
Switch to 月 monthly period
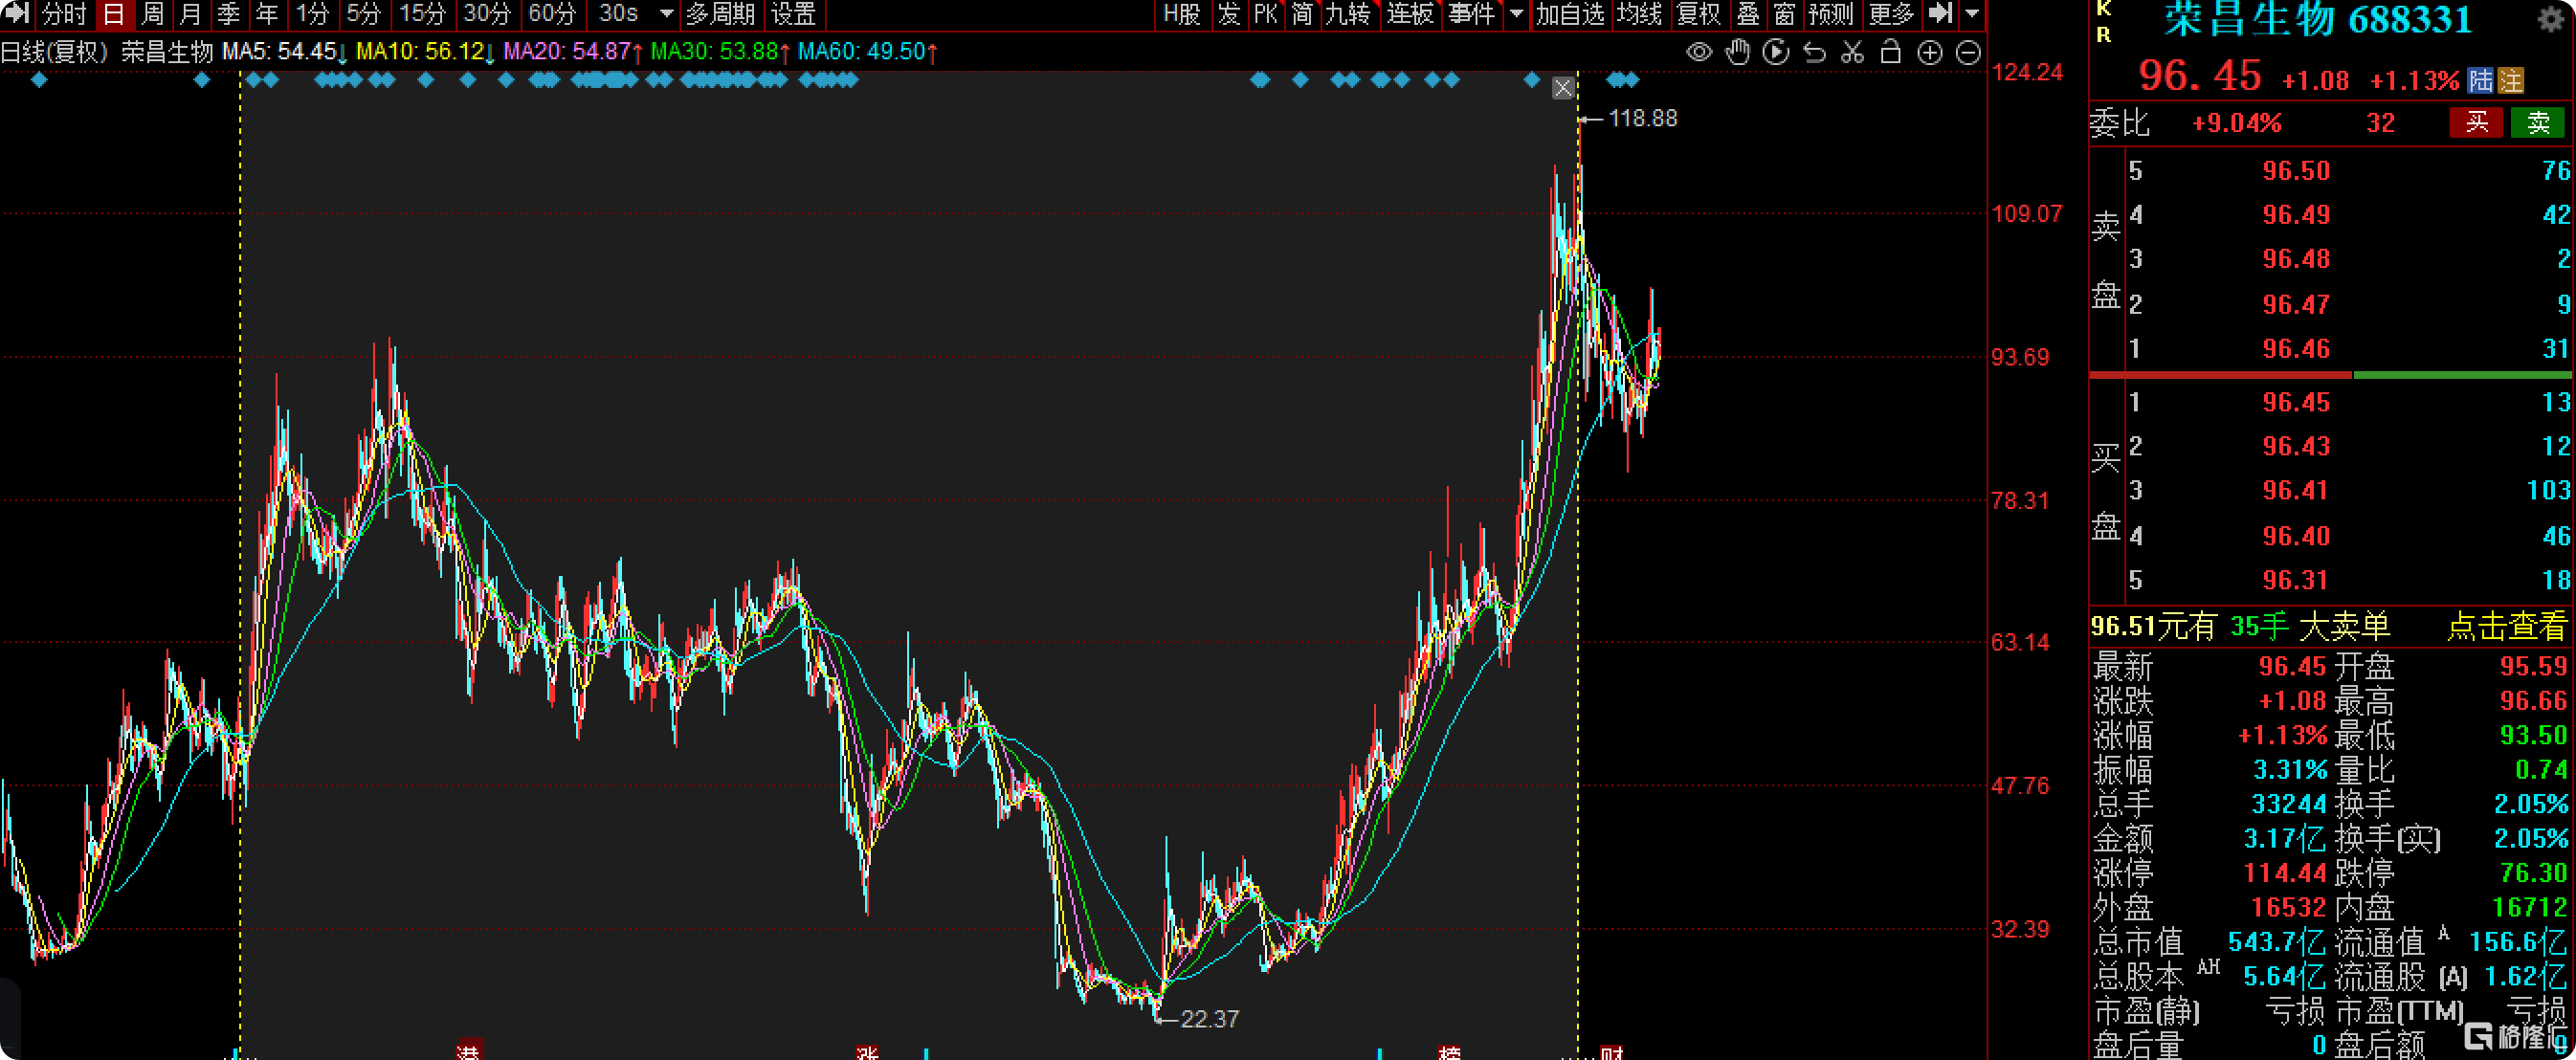tap(190, 14)
